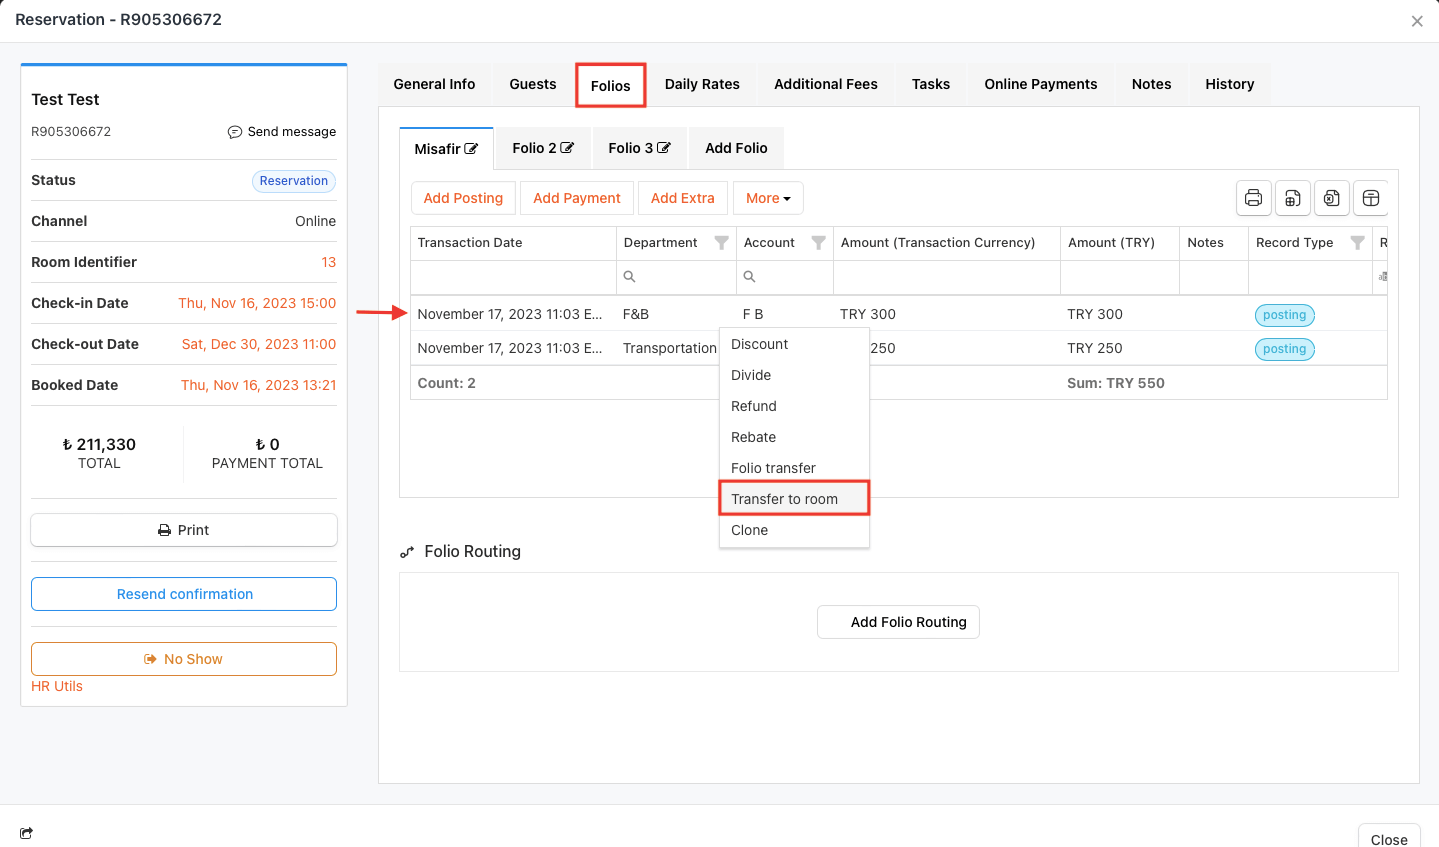Click the Resend confirmation button
Viewport: 1439px width, 847px height.
(184, 594)
